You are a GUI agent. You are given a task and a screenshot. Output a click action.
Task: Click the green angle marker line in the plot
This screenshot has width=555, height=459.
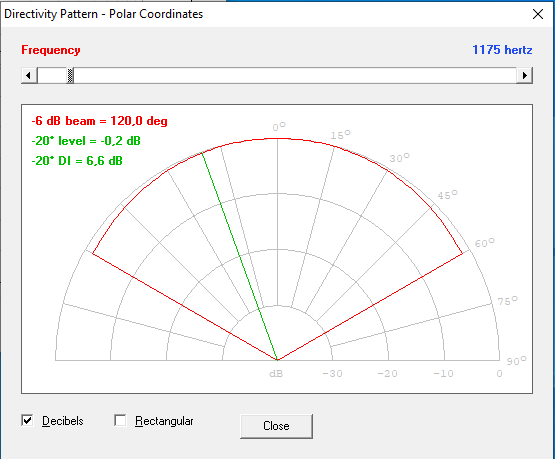coord(239,256)
